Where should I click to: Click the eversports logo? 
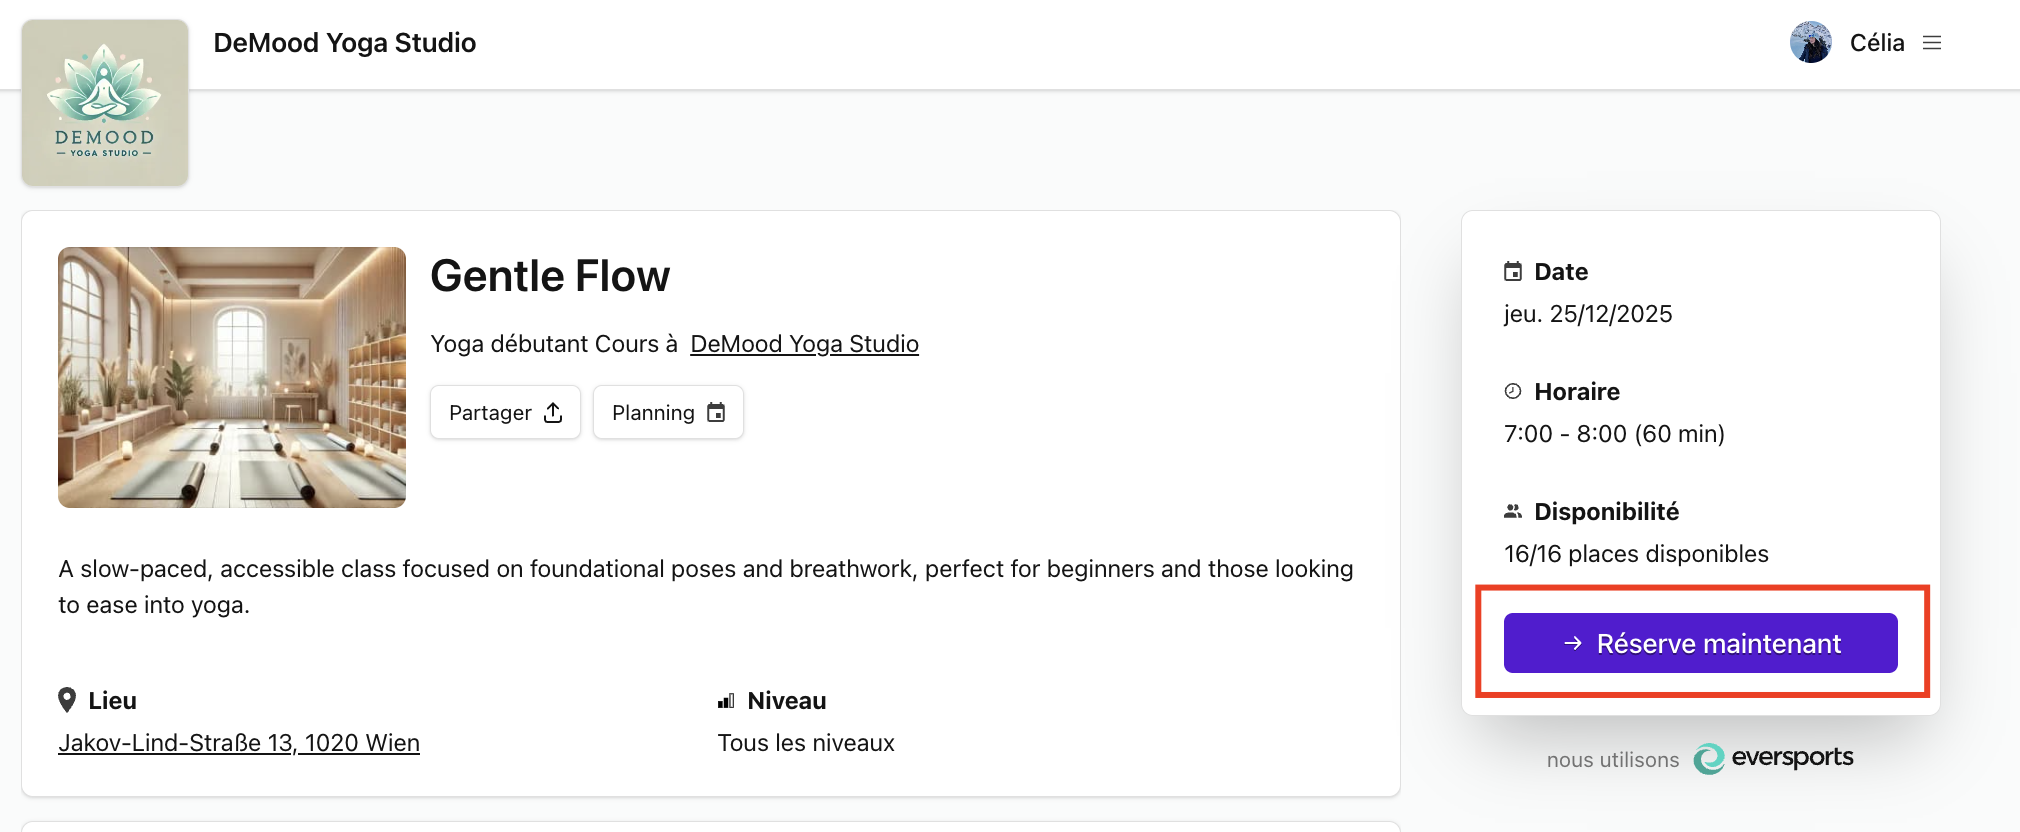click(x=1773, y=758)
